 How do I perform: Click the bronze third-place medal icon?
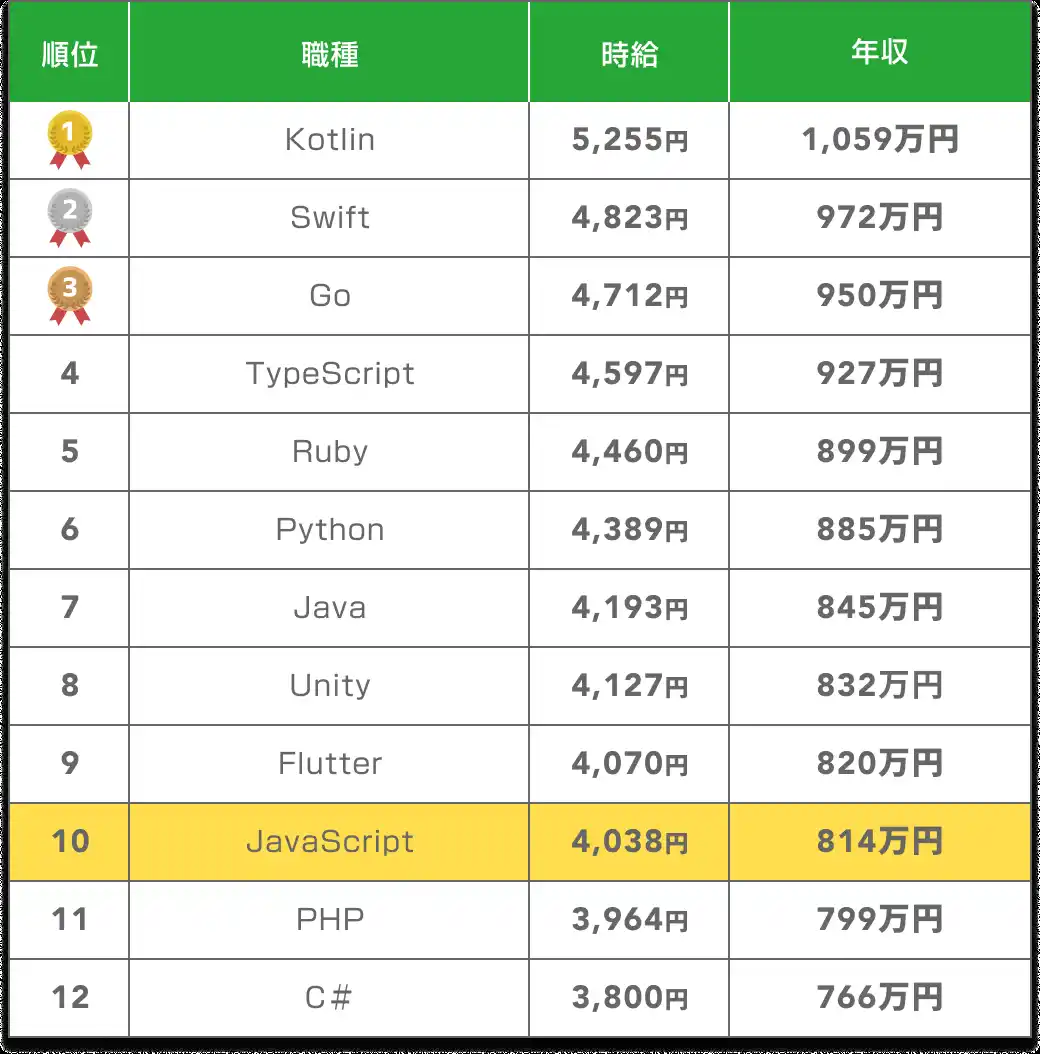pos(70,296)
